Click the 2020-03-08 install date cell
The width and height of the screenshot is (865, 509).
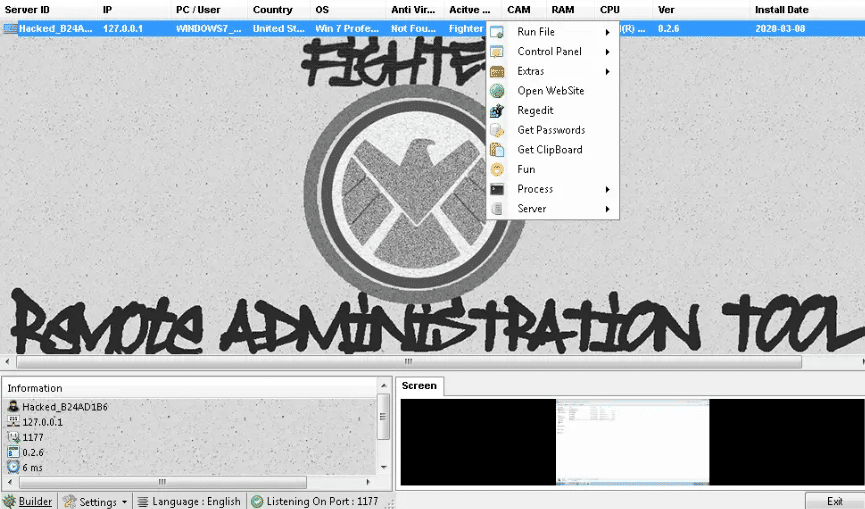tap(780, 29)
